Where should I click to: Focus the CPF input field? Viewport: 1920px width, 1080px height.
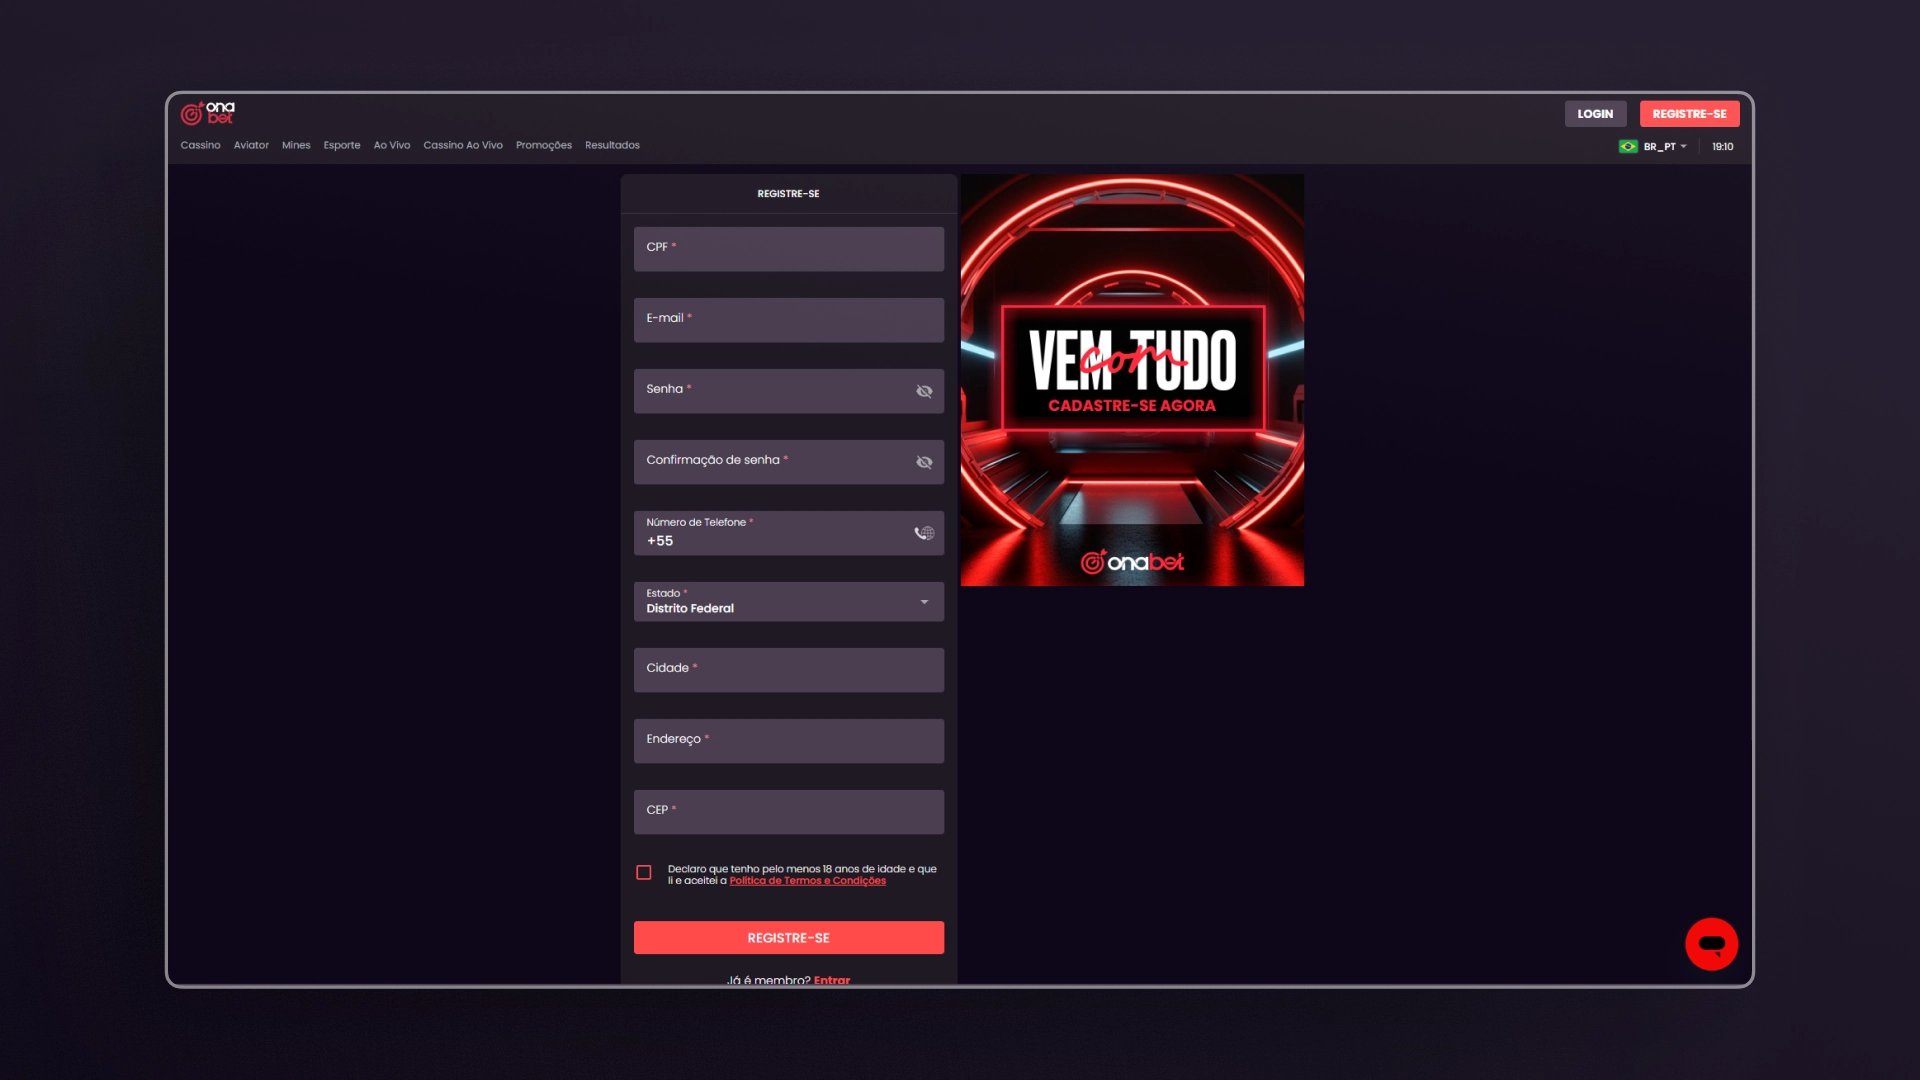pos(788,249)
